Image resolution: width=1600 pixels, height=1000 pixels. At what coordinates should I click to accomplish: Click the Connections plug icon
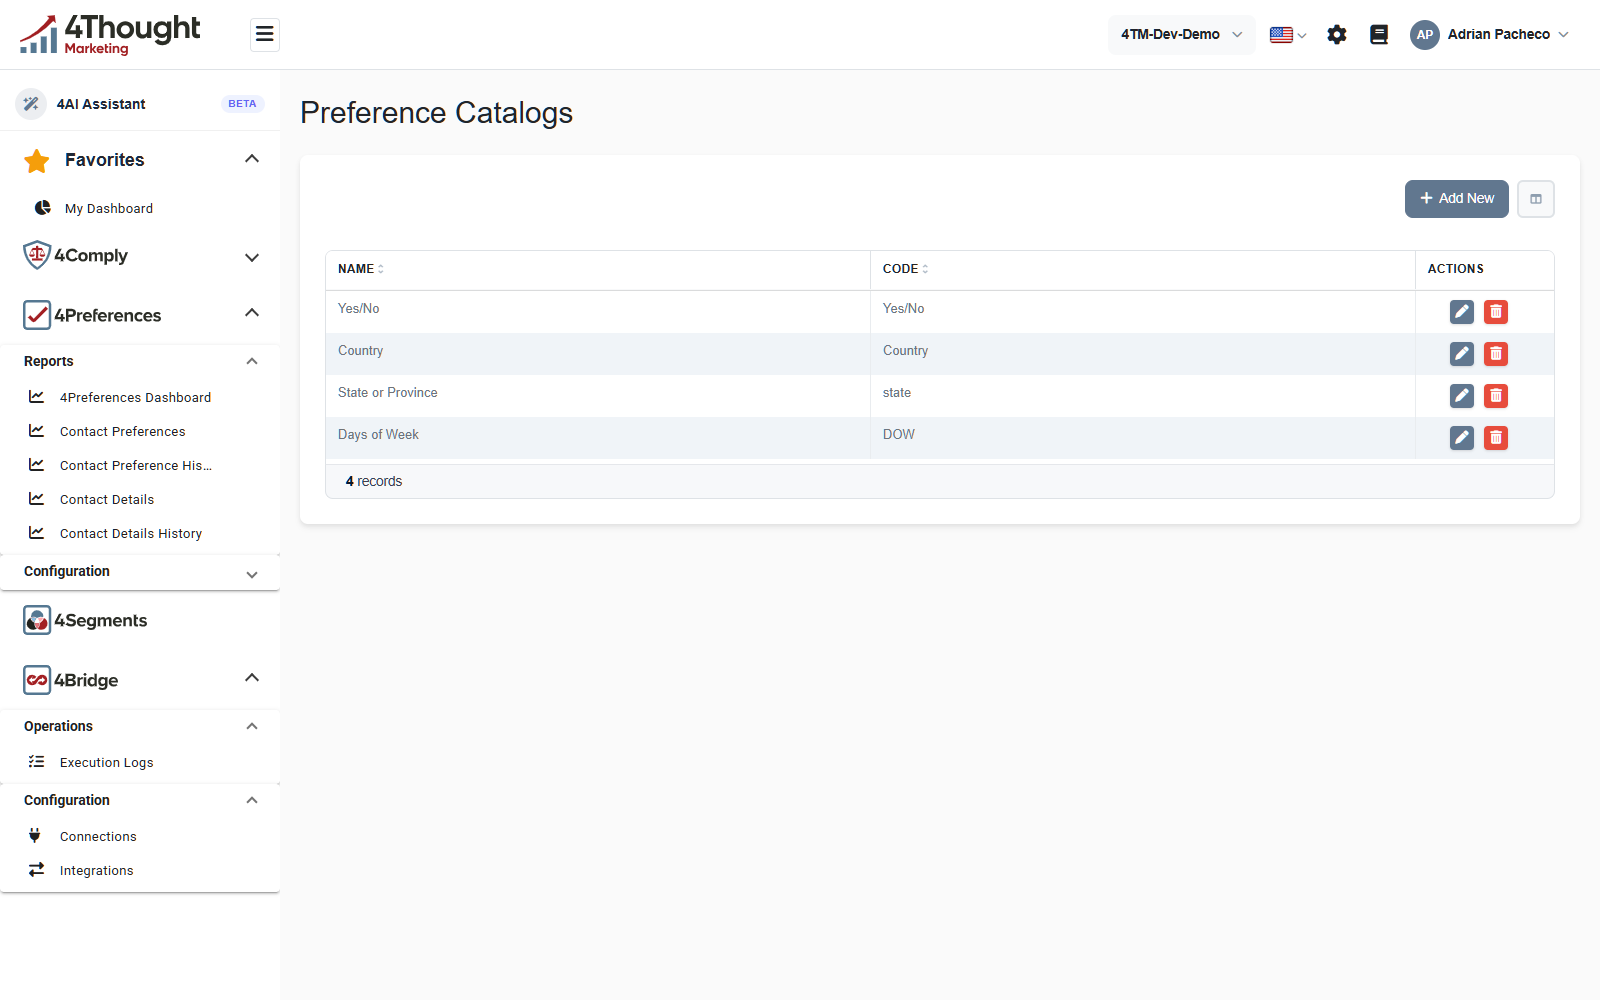(35, 836)
